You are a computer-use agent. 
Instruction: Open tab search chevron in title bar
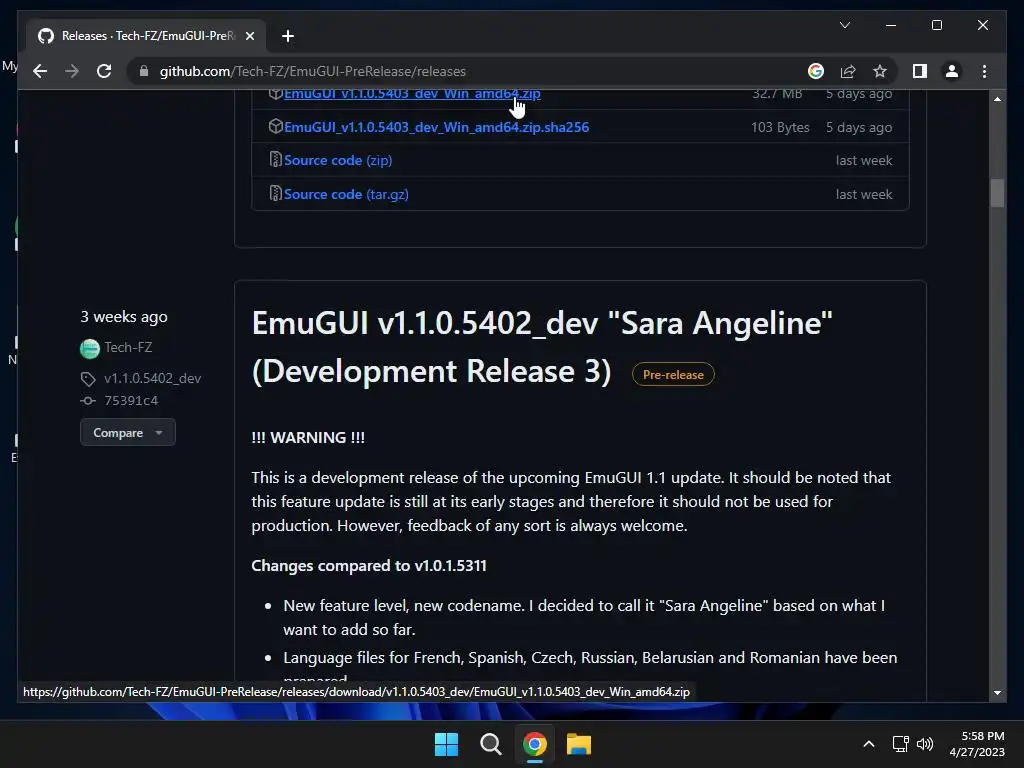[844, 25]
